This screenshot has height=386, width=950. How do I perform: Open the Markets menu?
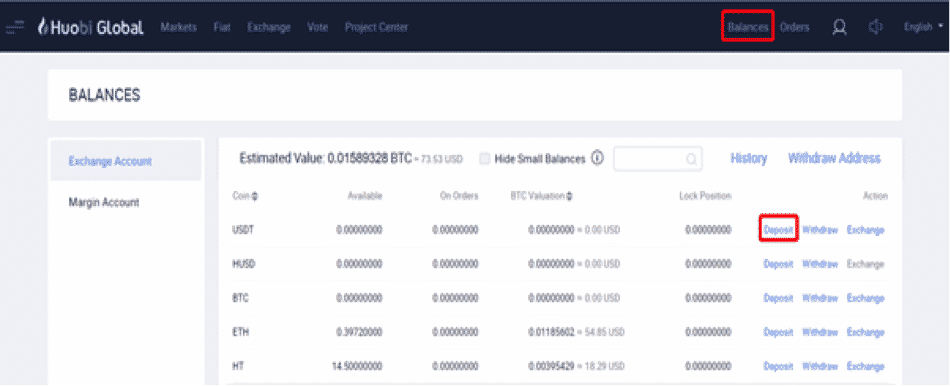(x=179, y=27)
